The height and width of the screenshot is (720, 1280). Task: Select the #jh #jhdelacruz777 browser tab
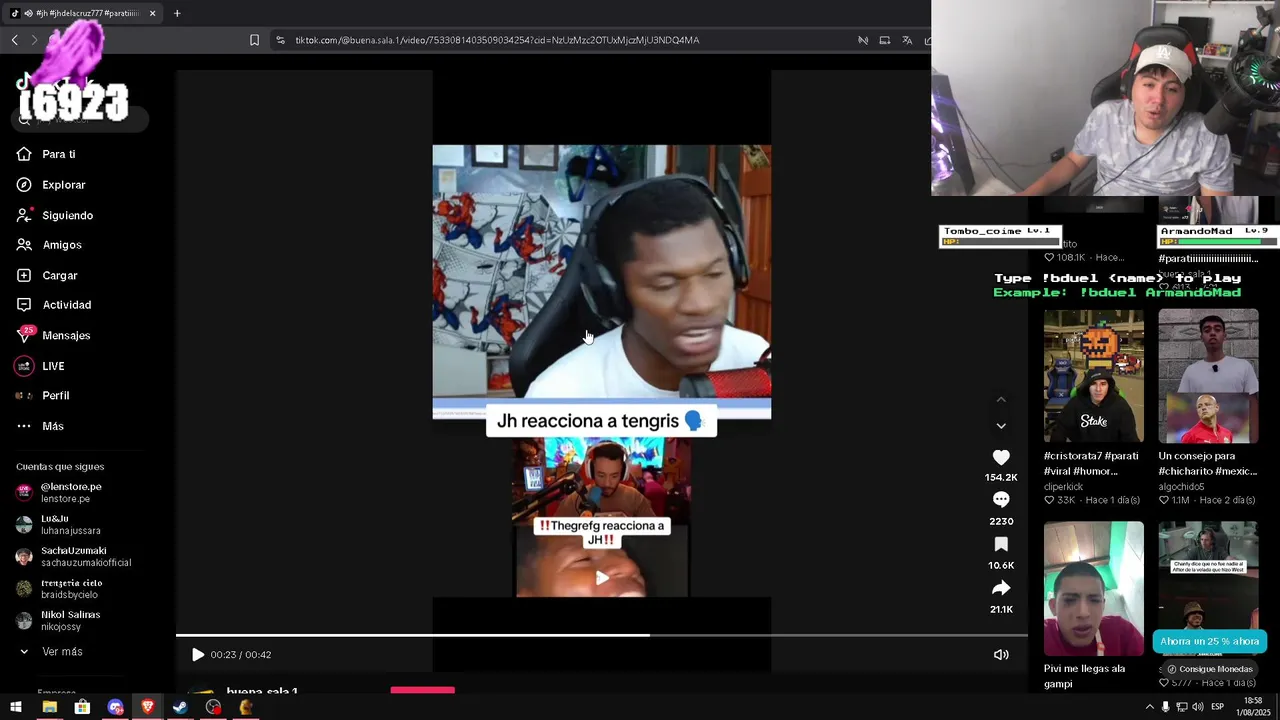tap(82, 13)
